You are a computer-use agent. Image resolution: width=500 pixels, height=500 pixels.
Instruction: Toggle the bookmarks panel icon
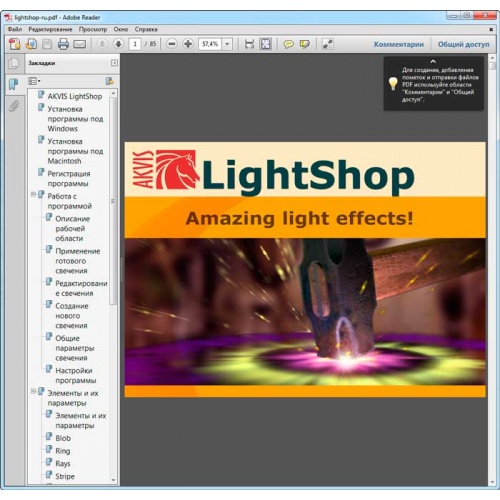coord(13,84)
